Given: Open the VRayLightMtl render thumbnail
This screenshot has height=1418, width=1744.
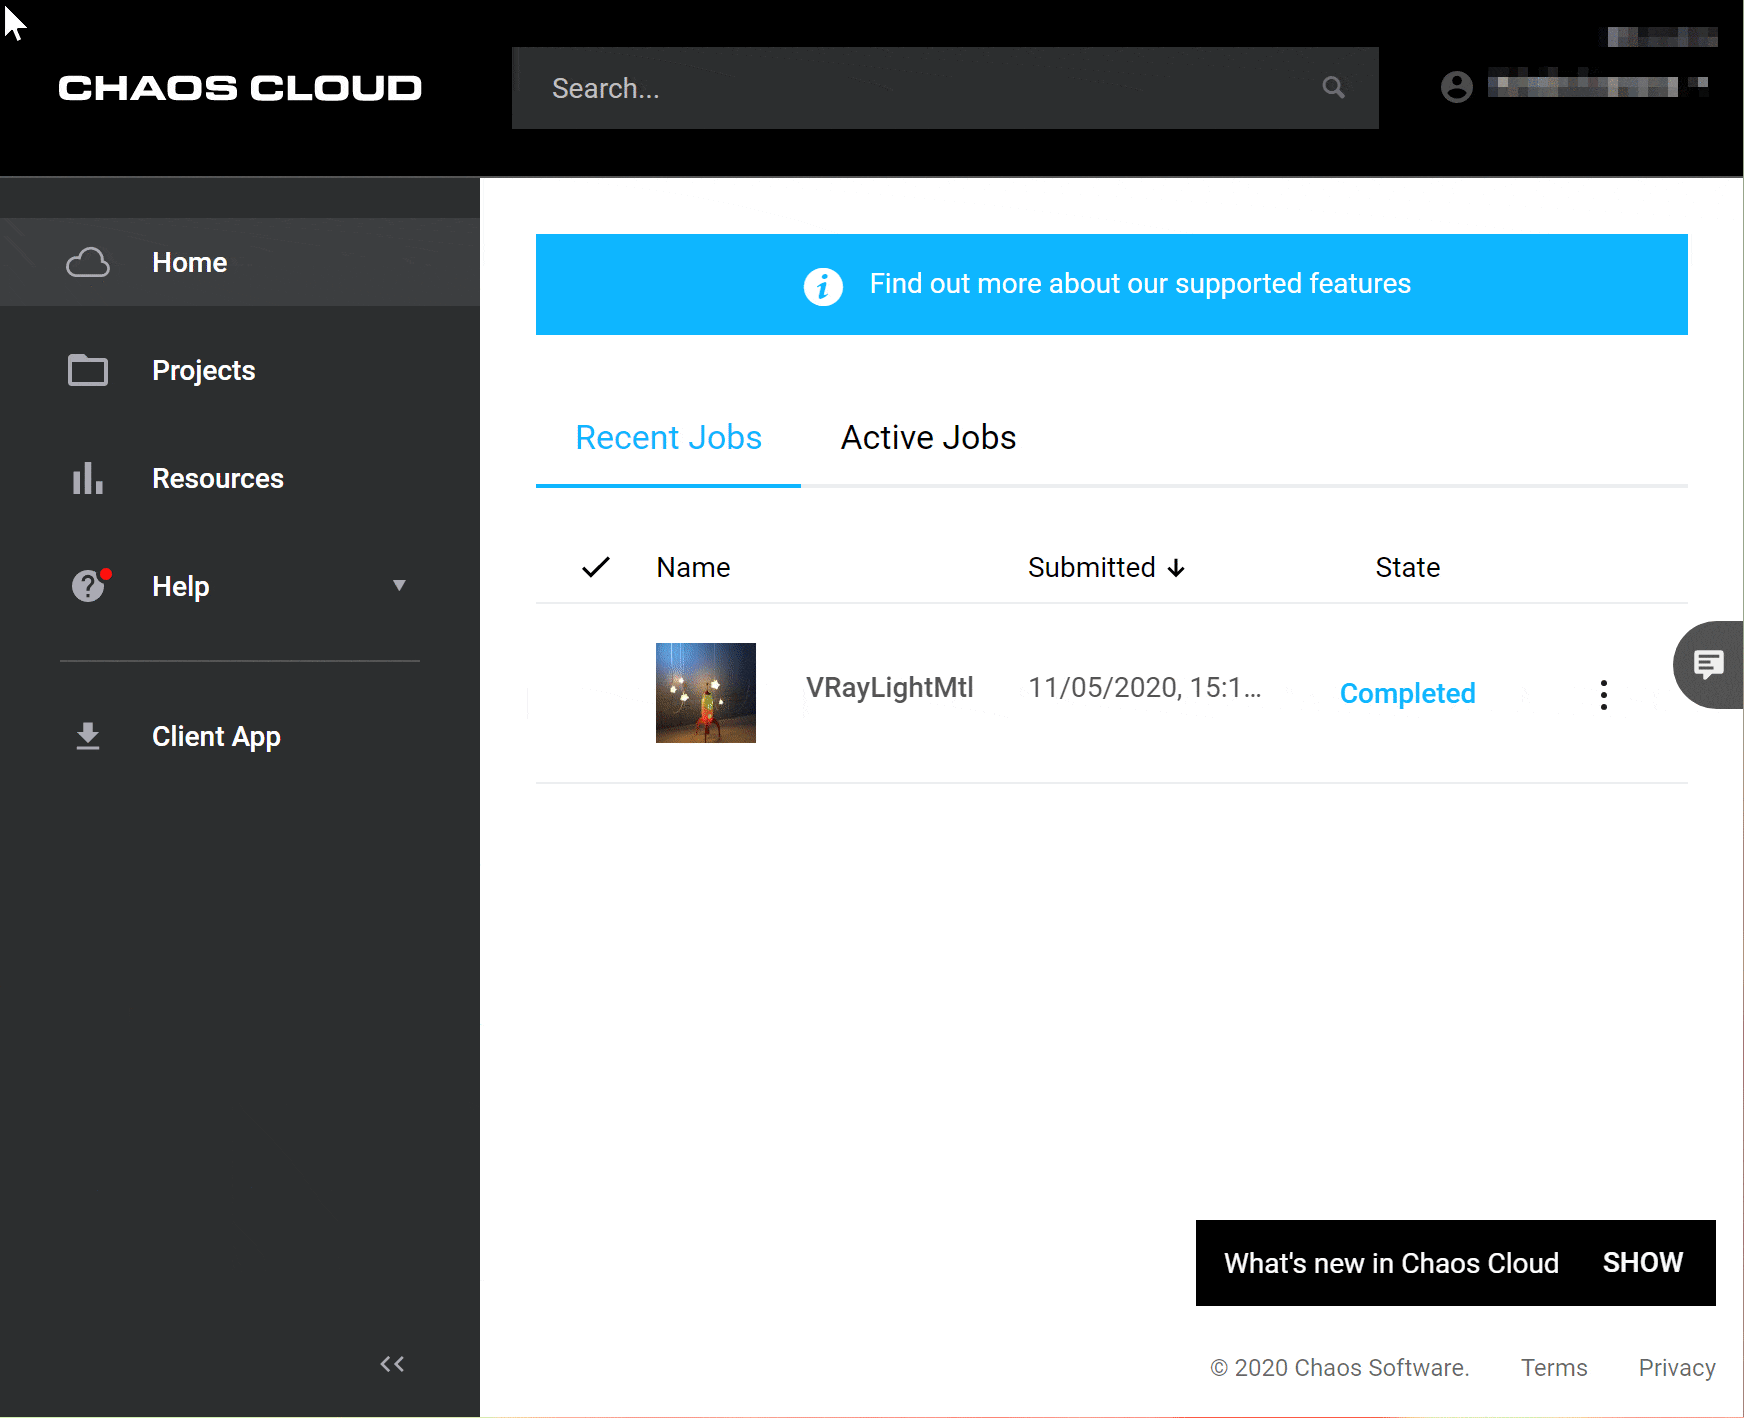Looking at the screenshot, I should pos(706,693).
